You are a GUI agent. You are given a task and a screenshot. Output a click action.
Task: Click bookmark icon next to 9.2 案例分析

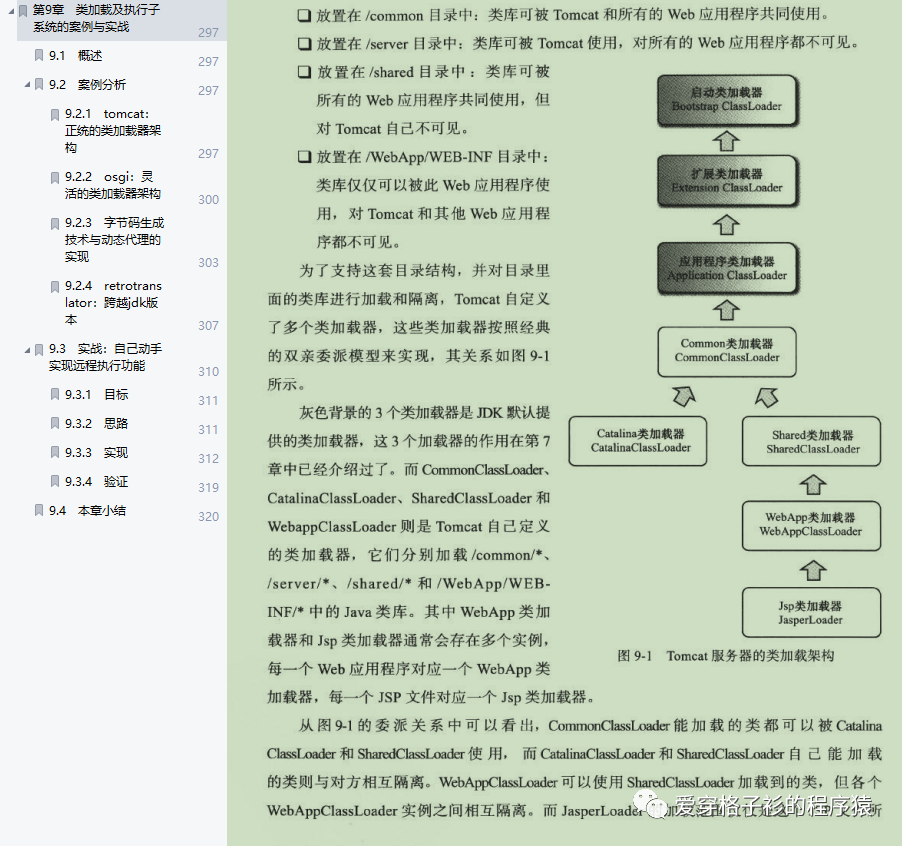(x=39, y=85)
